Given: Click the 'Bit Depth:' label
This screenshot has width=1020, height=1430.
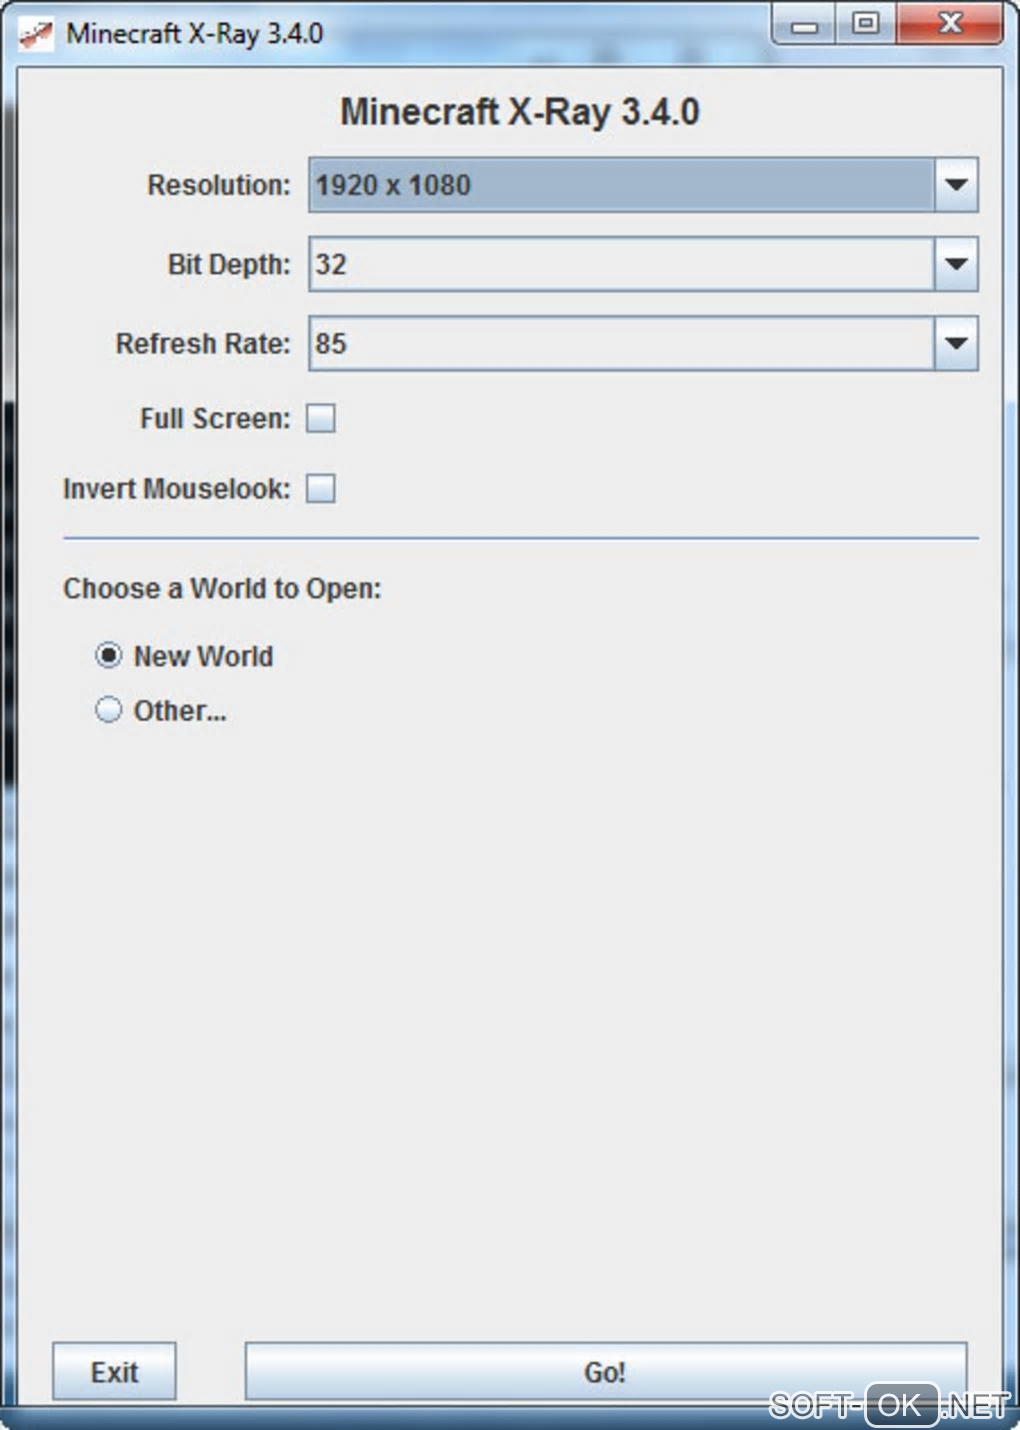Looking at the screenshot, I should point(229,264).
